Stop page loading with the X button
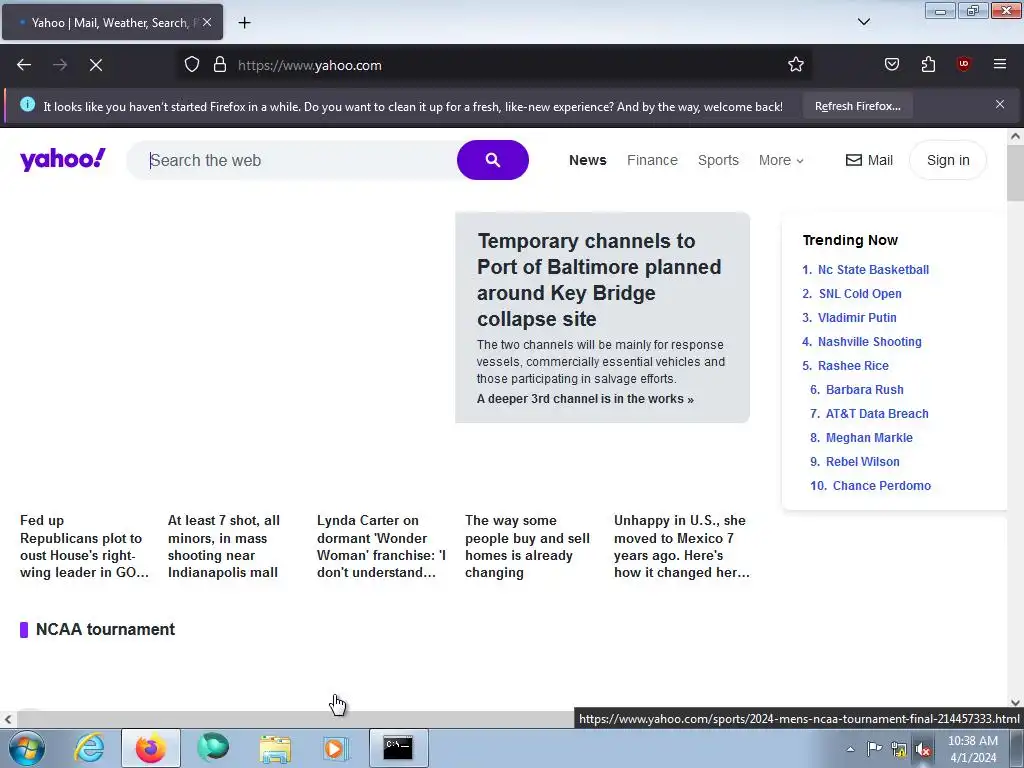 click(96, 65)
